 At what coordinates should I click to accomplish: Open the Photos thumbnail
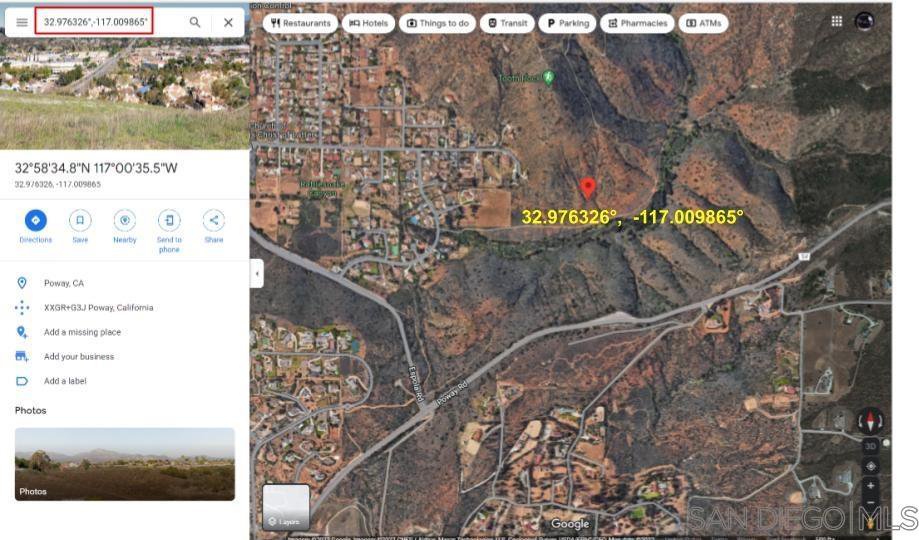pos(125,464)
